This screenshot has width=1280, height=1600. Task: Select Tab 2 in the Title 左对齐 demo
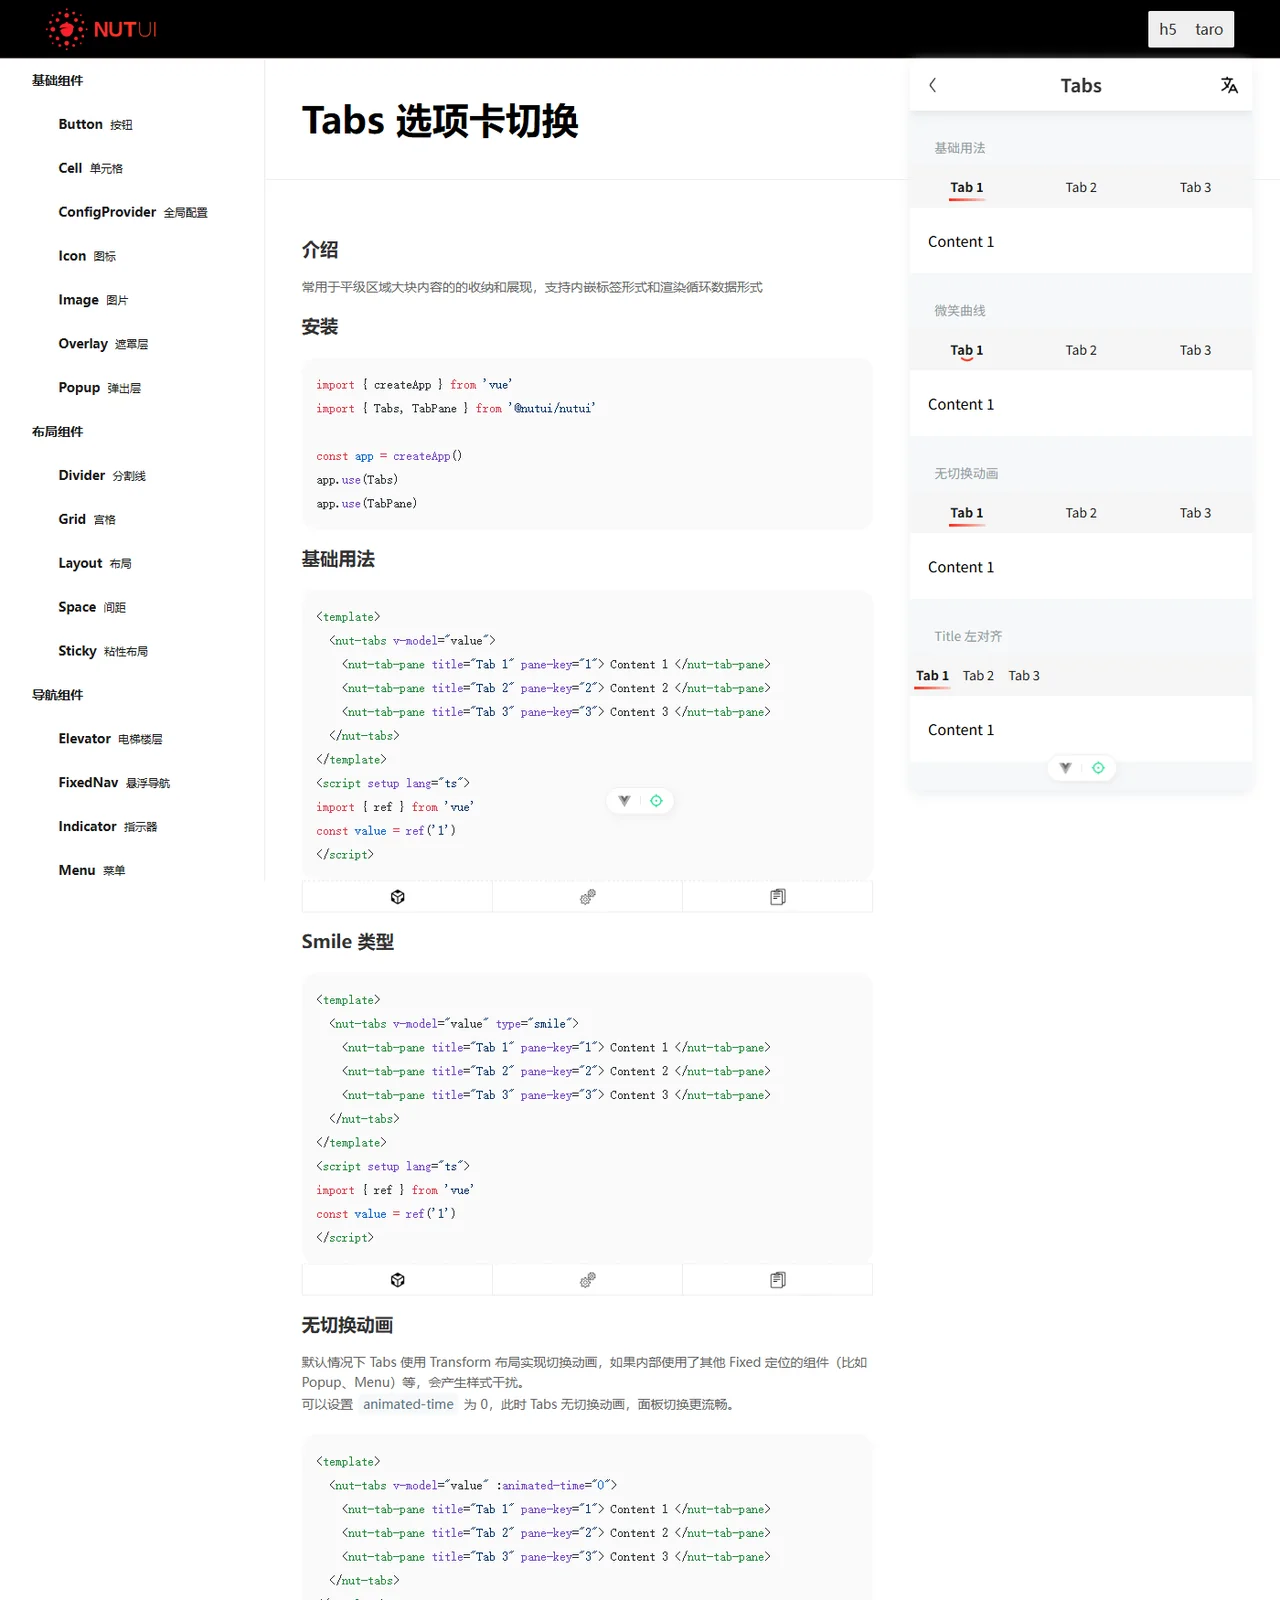point(978,676)
